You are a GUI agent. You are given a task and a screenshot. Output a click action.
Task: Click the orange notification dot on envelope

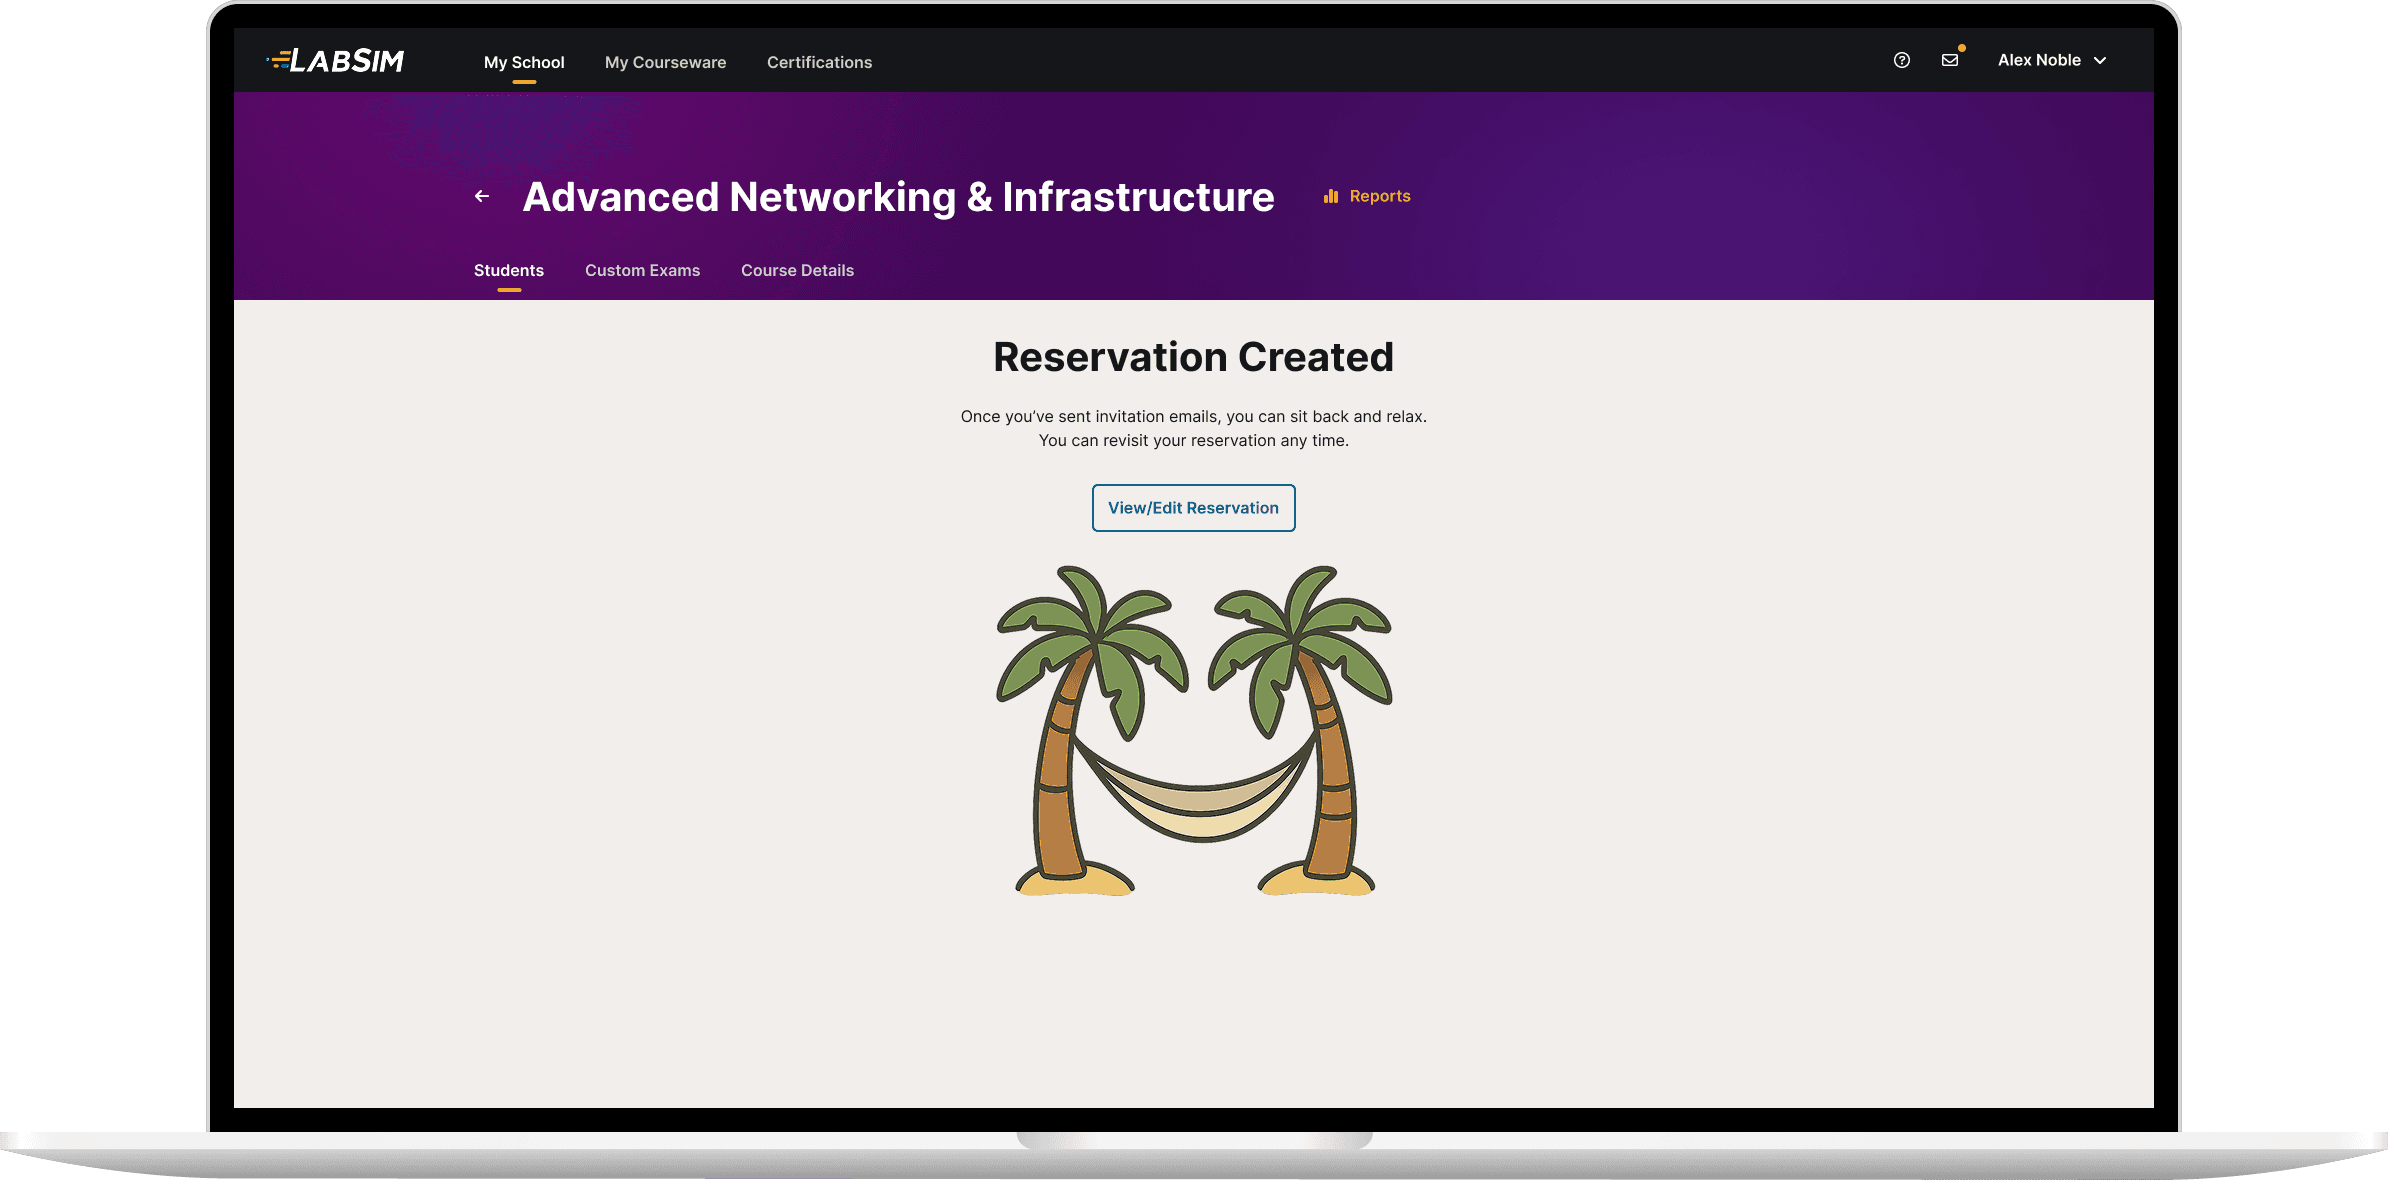(x=1962, y=48)
